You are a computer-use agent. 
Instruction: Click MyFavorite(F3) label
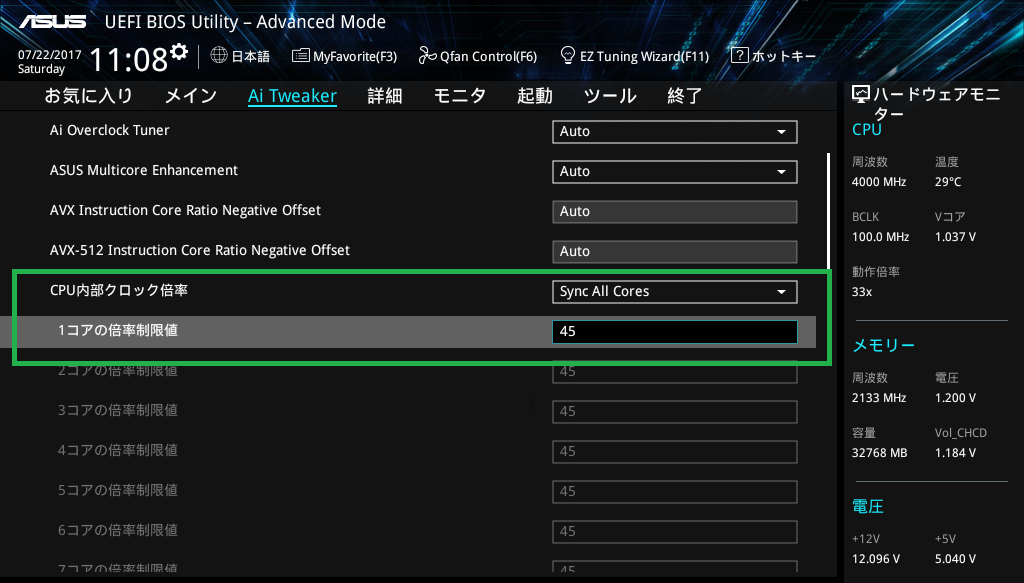click(355, 57)
